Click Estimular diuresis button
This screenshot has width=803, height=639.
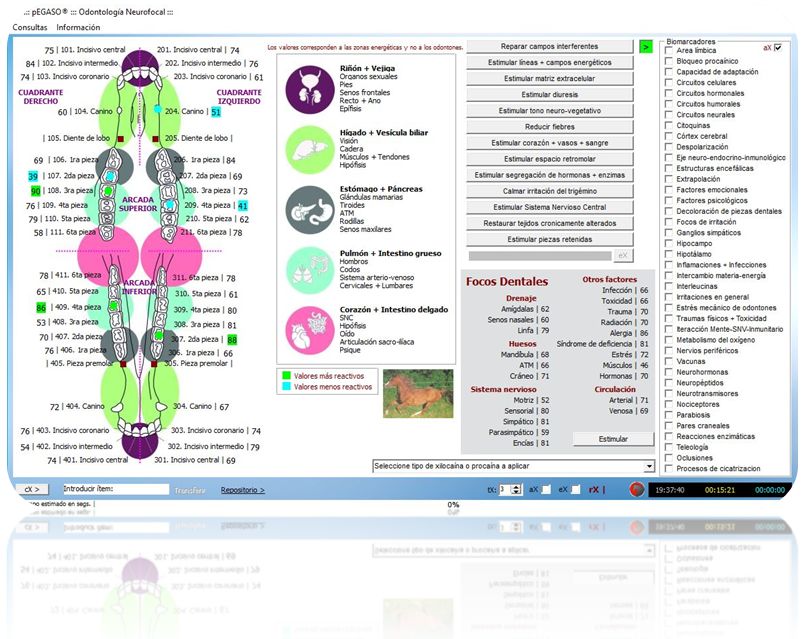coord(550,95)
